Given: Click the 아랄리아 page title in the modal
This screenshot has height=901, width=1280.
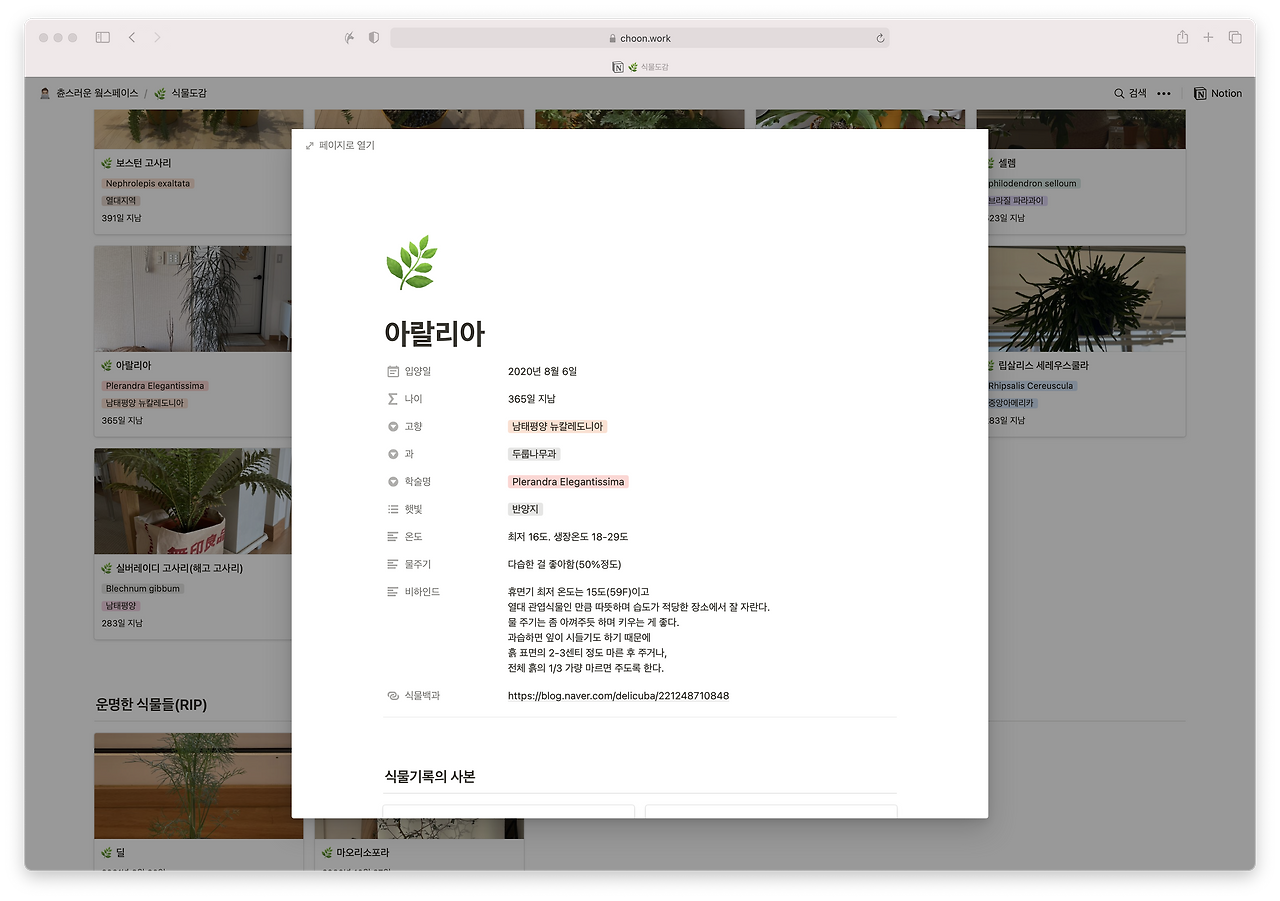Looking at the screenshot, I should point(434,333).
